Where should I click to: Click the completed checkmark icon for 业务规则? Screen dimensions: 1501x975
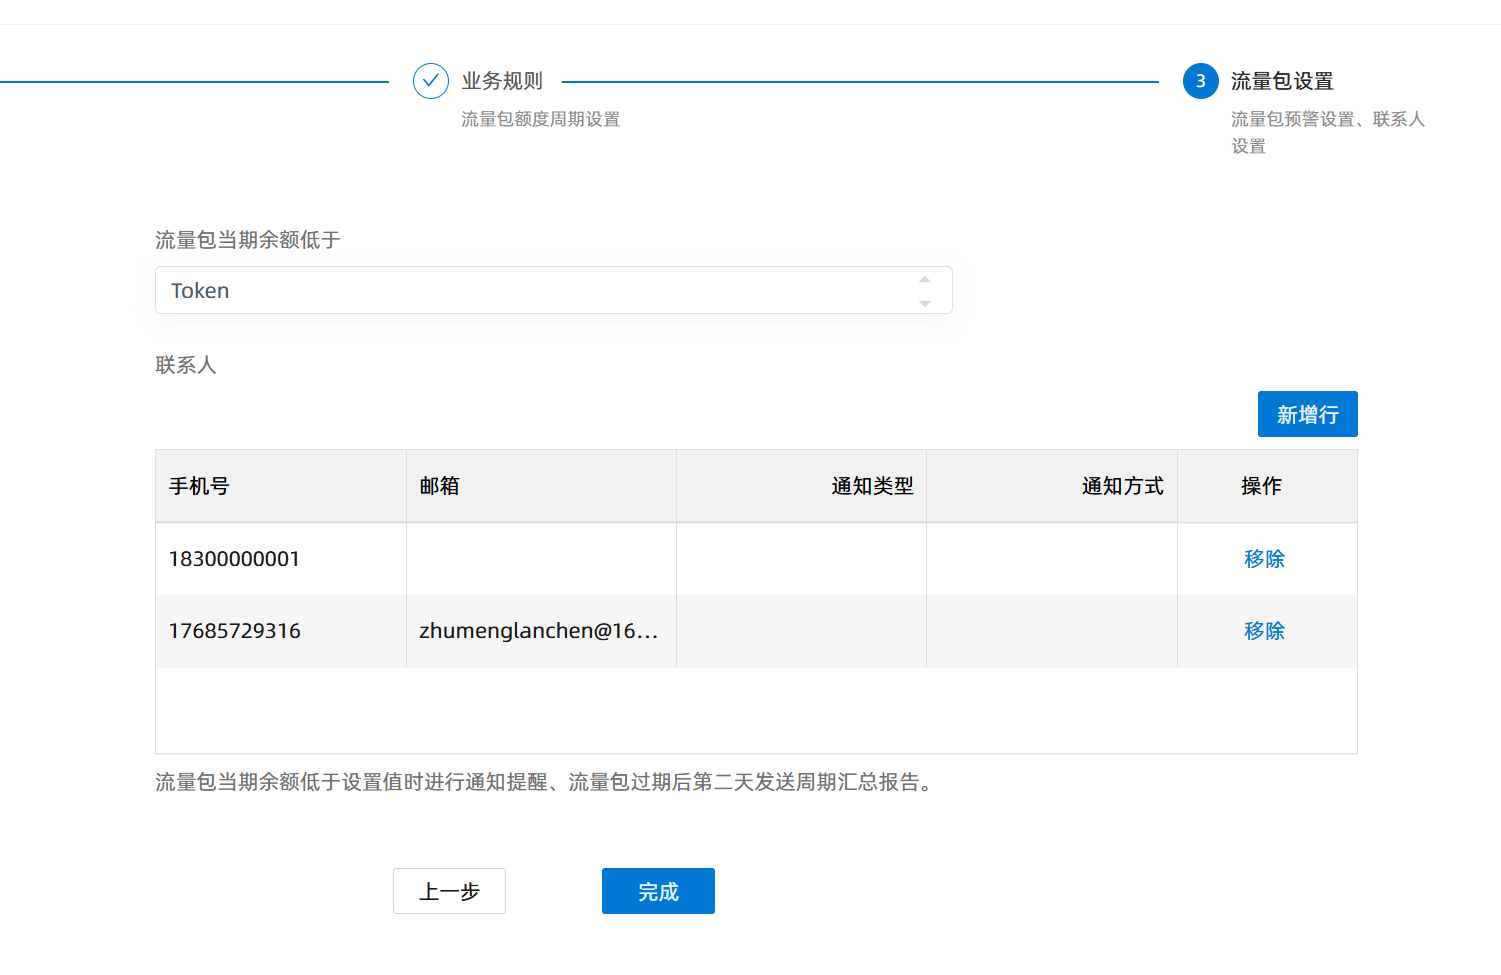coord(430,81)
